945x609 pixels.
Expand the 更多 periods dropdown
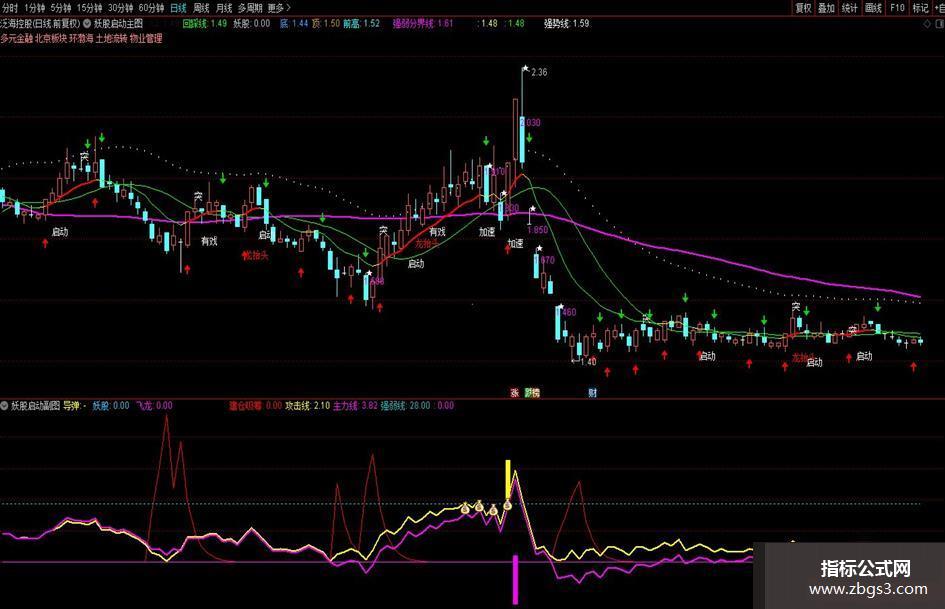click(x=279, y=8)
